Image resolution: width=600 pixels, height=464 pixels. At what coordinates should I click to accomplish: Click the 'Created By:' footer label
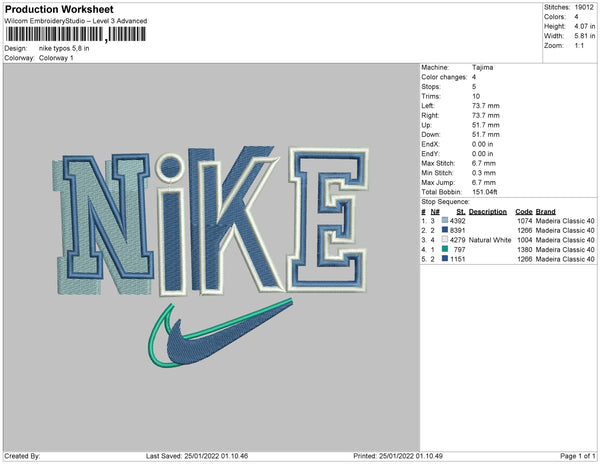point(22,456)
